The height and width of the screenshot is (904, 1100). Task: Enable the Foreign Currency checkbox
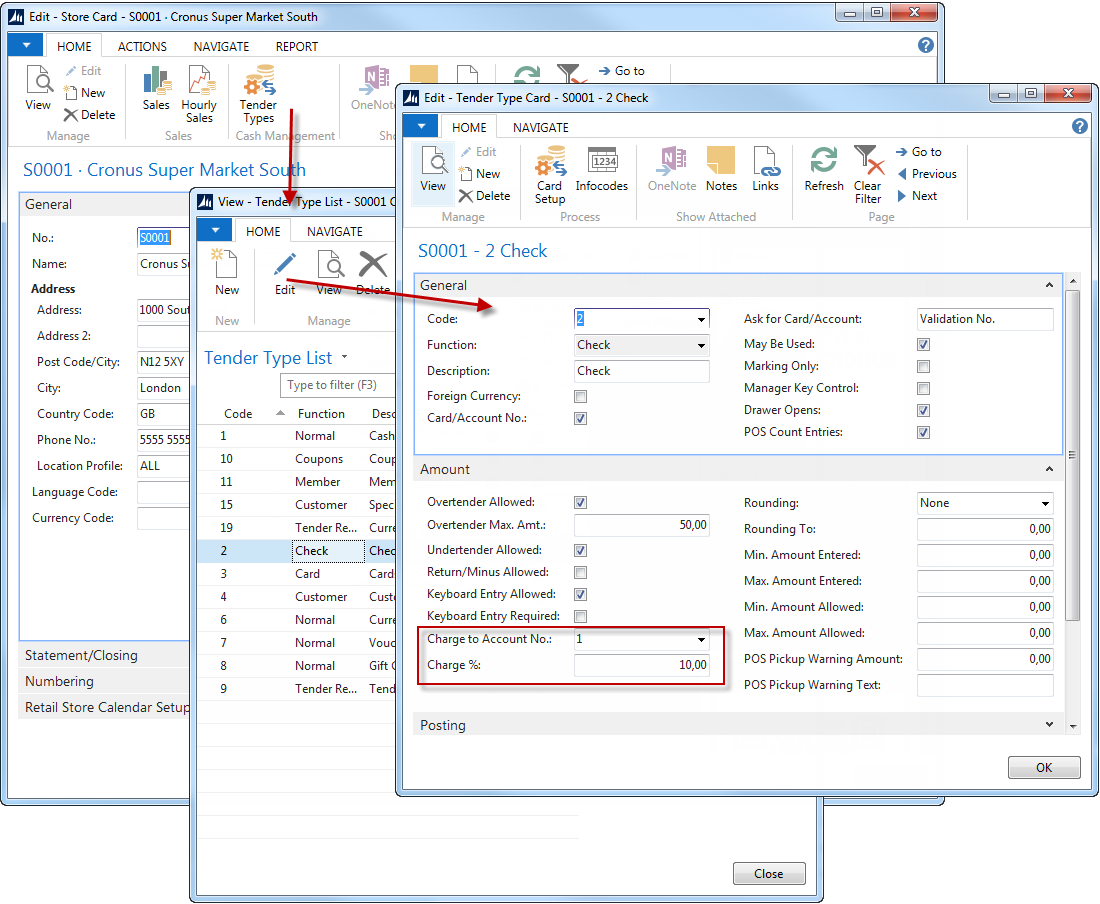click(581, 397)
